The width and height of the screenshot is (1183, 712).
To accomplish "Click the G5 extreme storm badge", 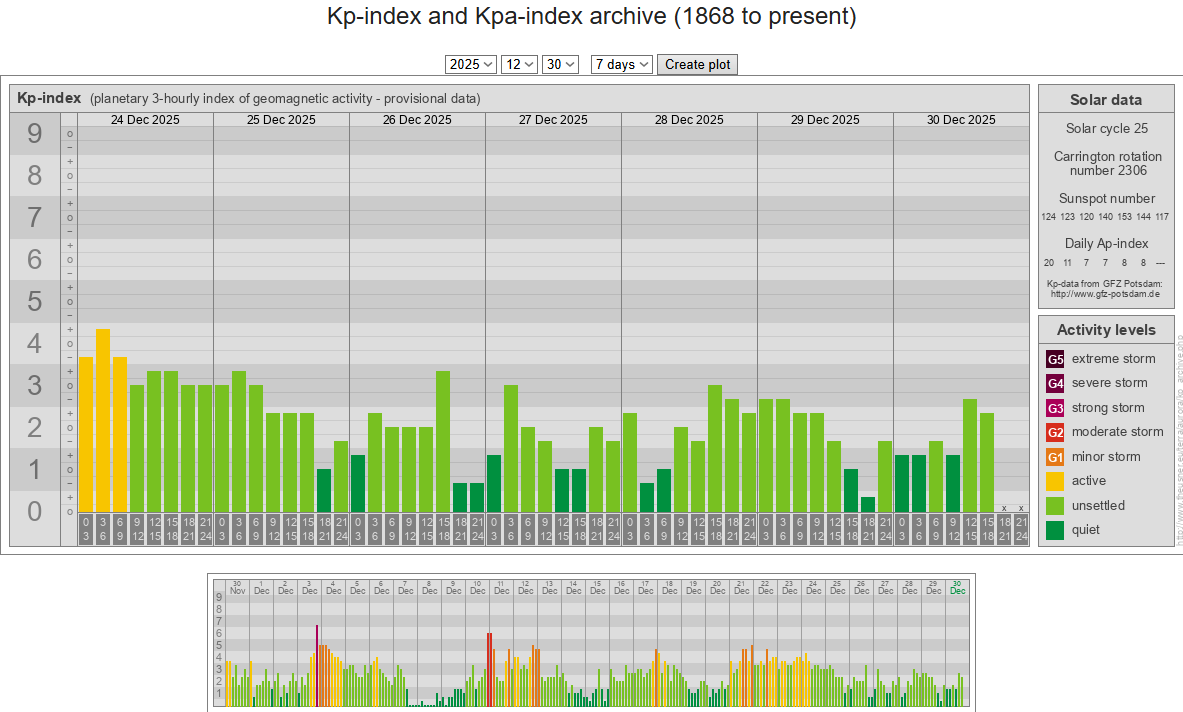I will click(1055, 359).
